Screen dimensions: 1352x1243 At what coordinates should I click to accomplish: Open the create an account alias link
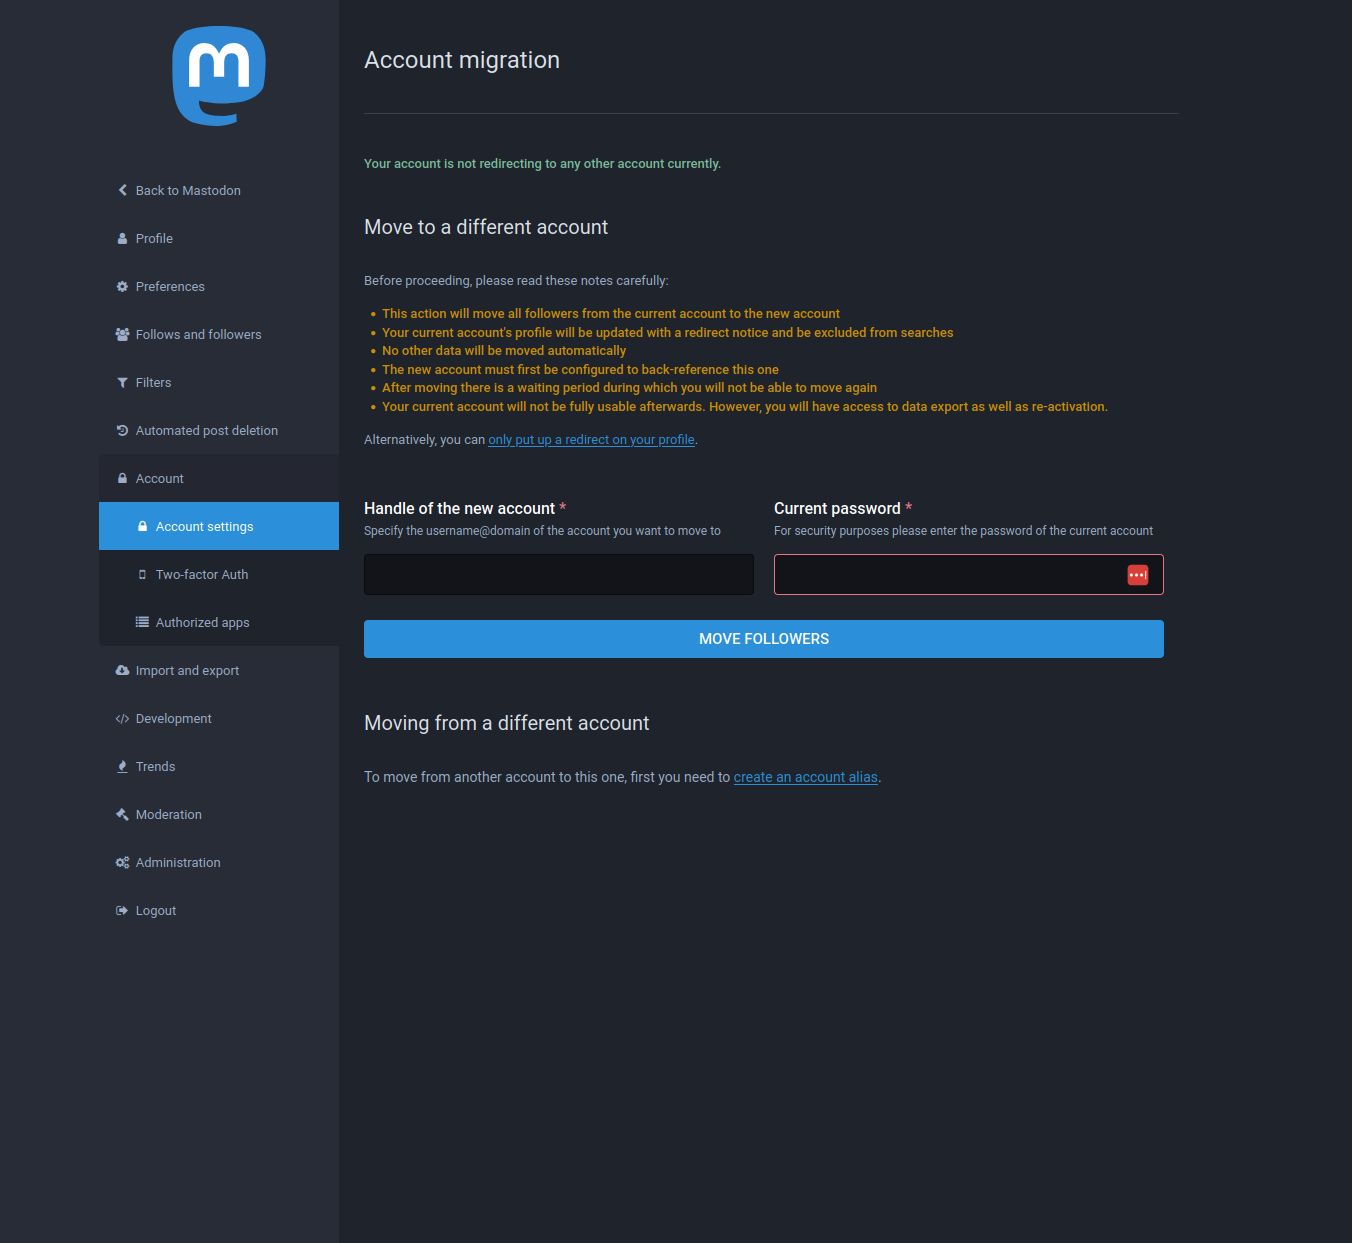click(x=805, y=777)
